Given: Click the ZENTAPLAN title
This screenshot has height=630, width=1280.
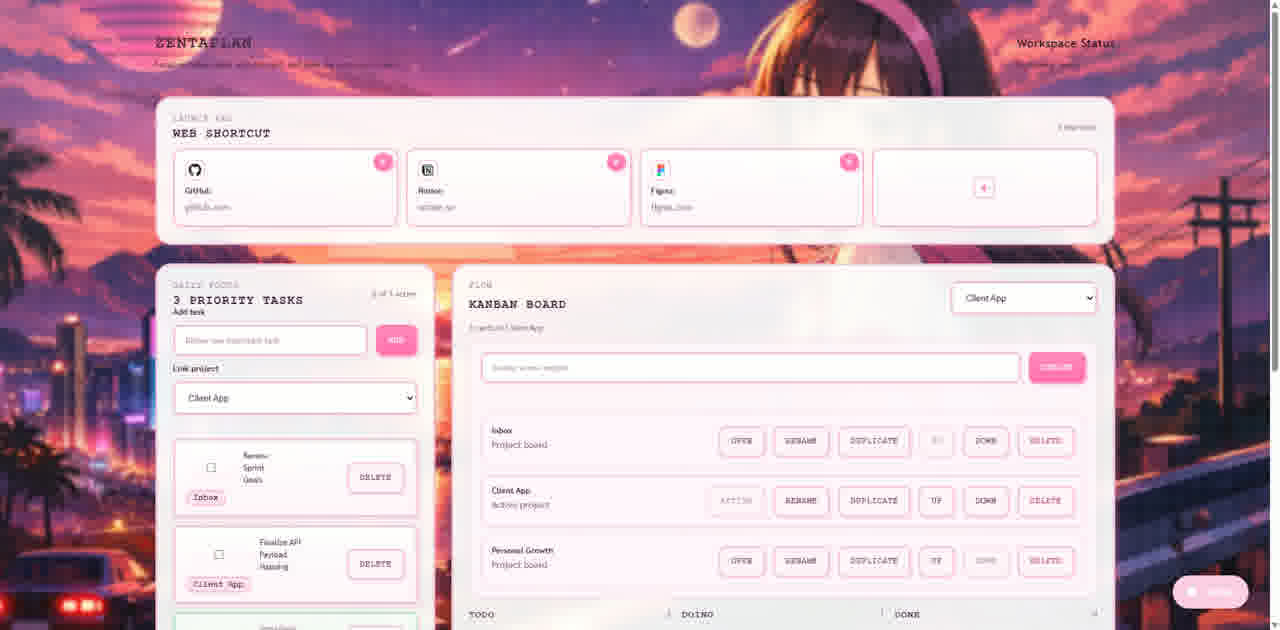Looking at the screenshot, I should tap(204, 43).
